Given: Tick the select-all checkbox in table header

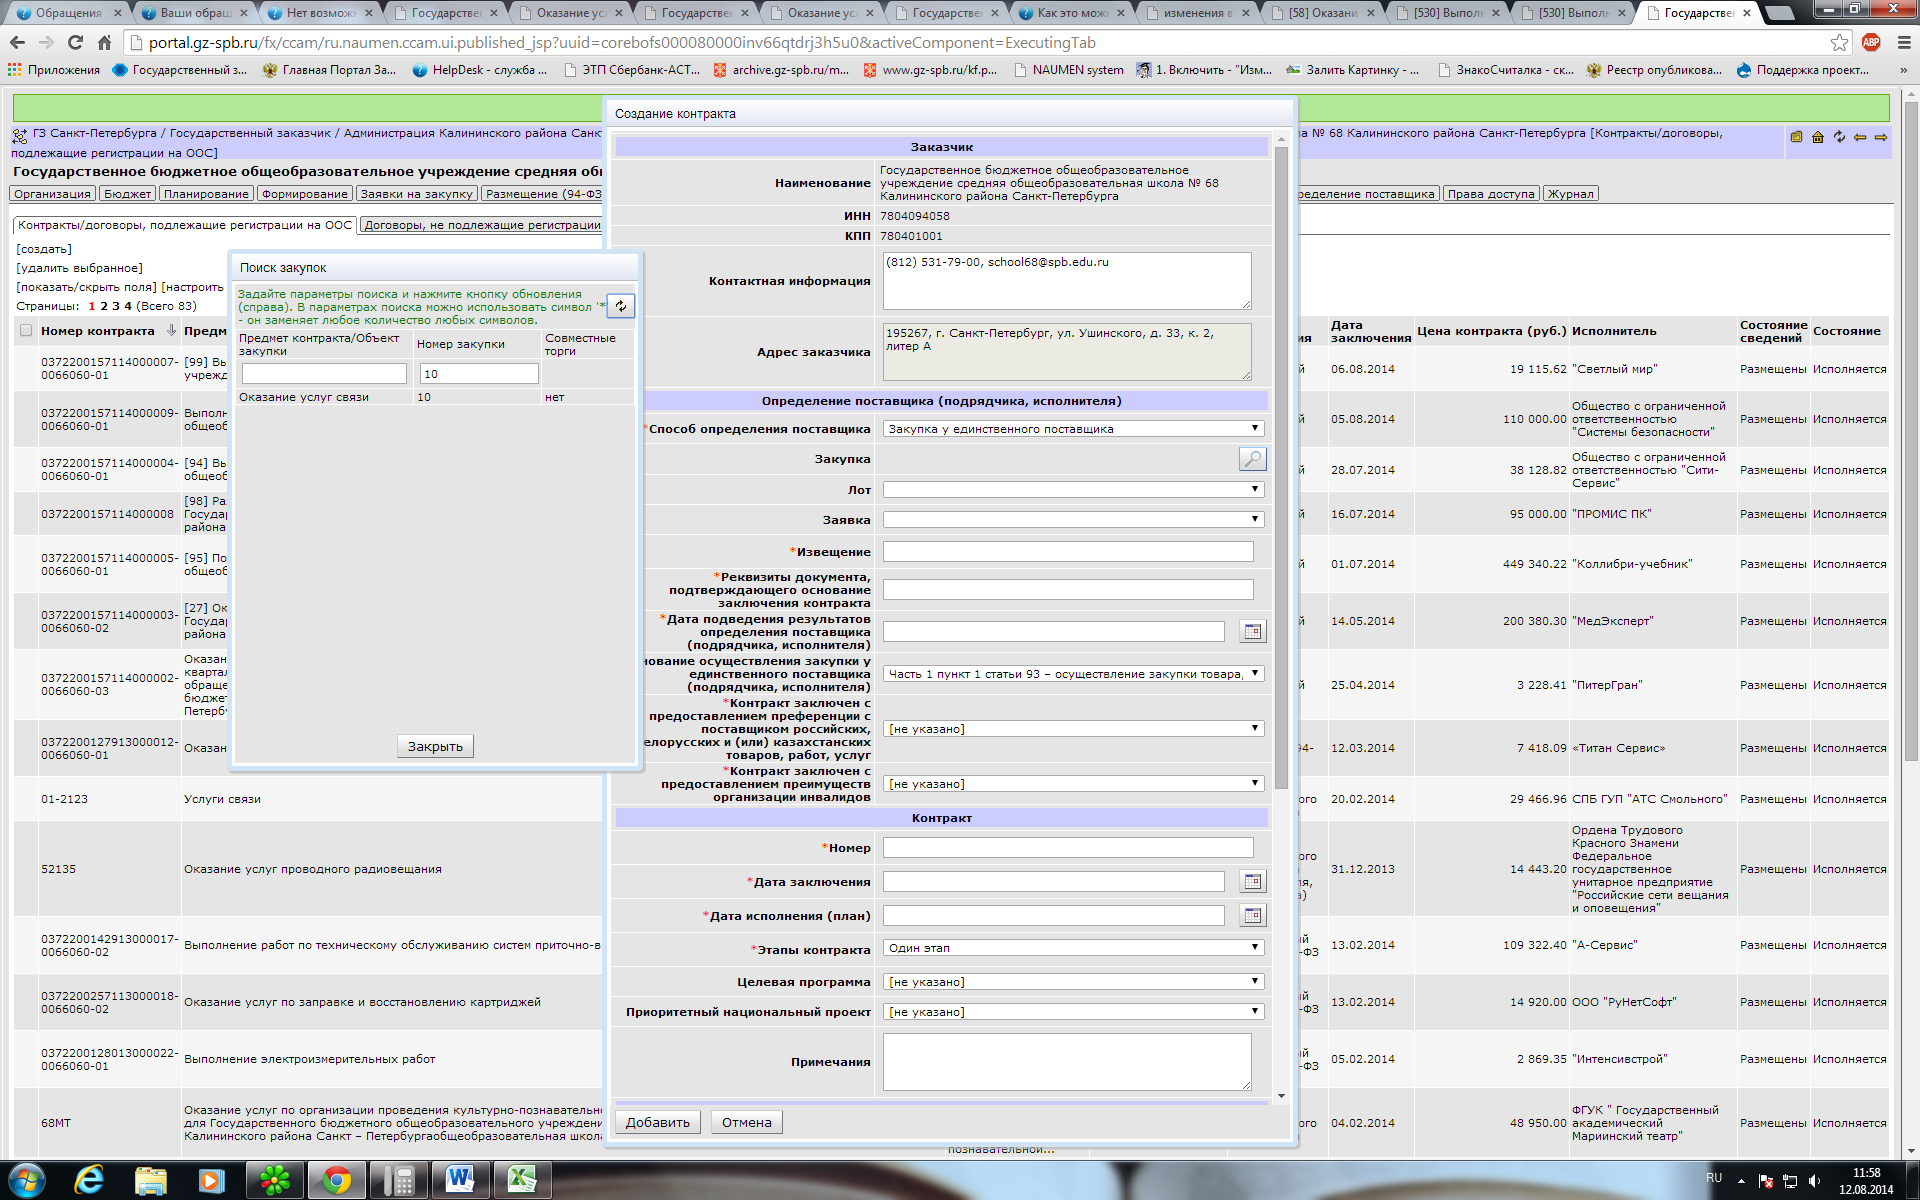Looking at the screenshot, I should click(x=26, y=330).
